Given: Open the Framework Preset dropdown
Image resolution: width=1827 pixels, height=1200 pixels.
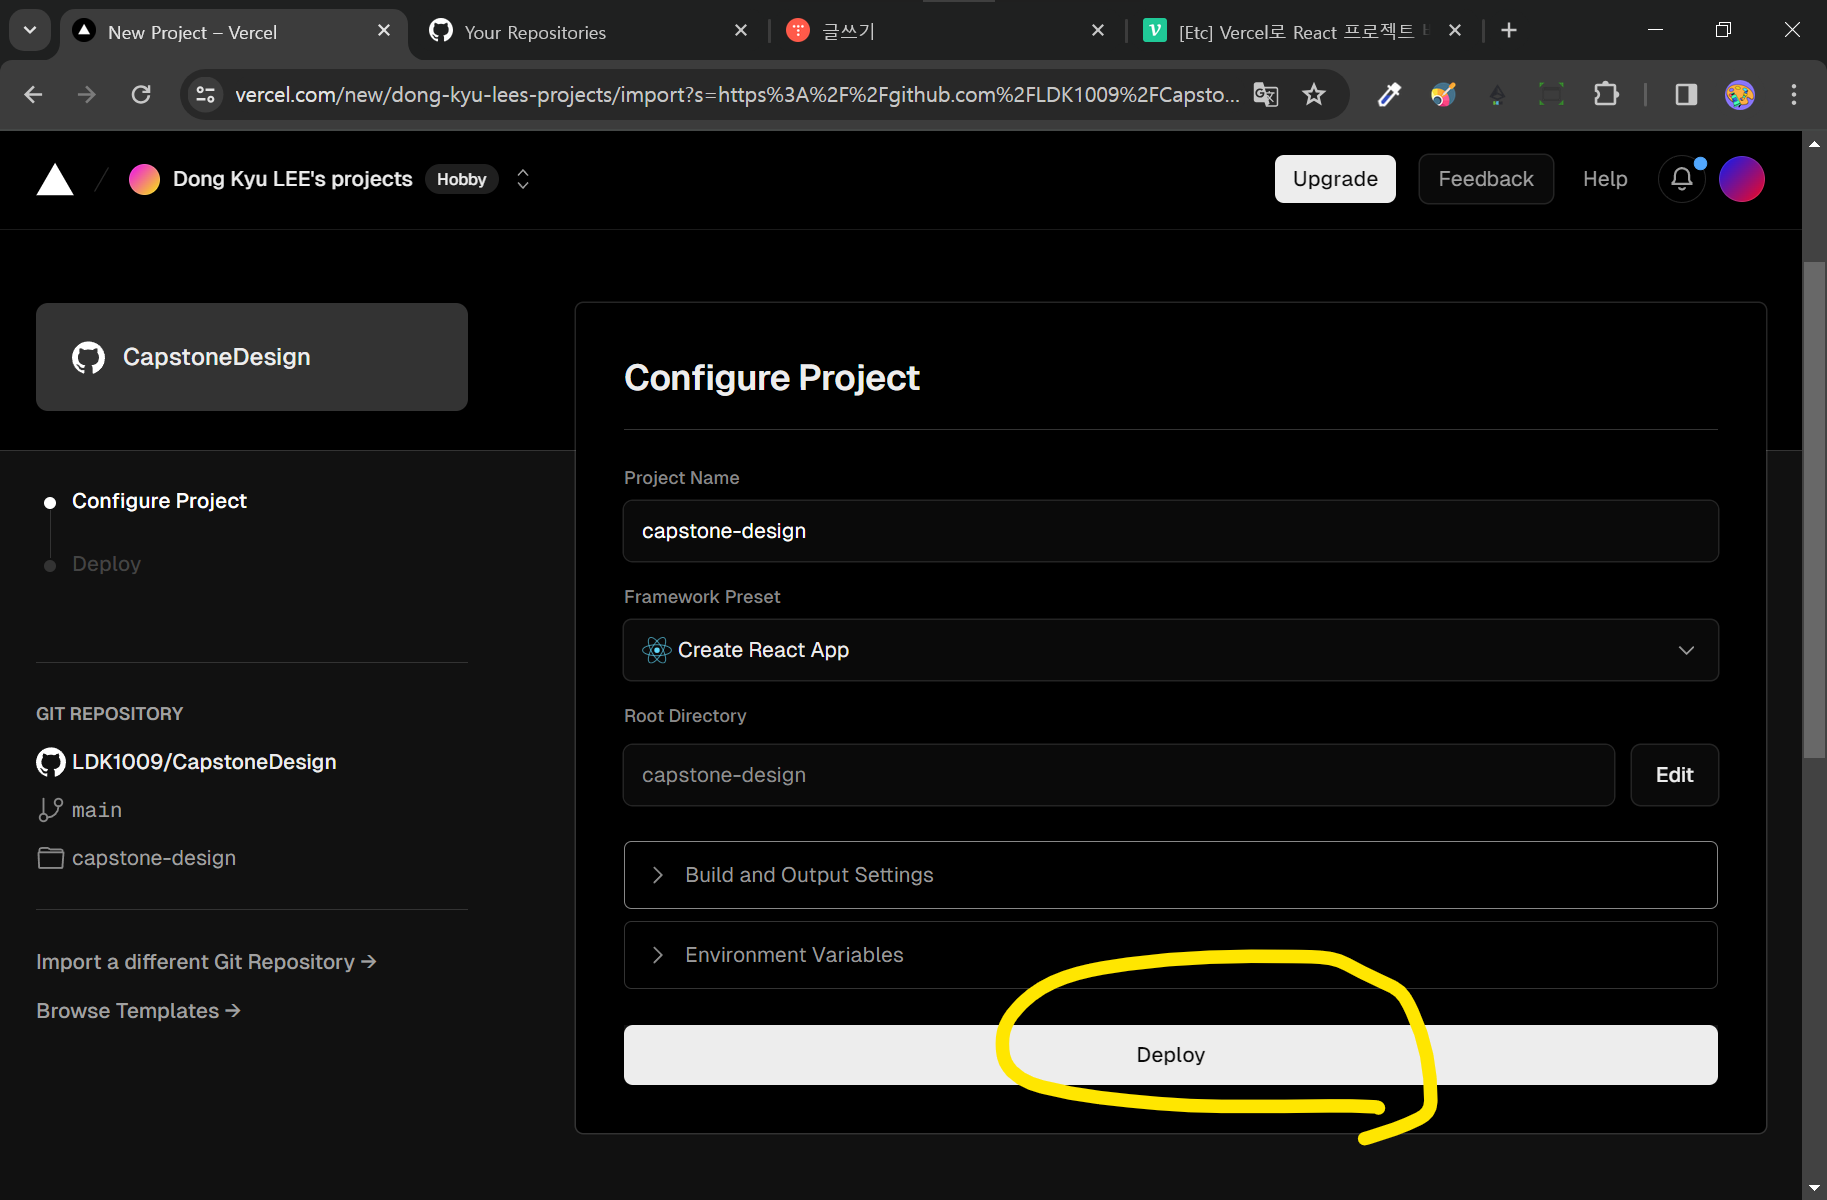Looking at the screenshot, I should click(1171, 650).
